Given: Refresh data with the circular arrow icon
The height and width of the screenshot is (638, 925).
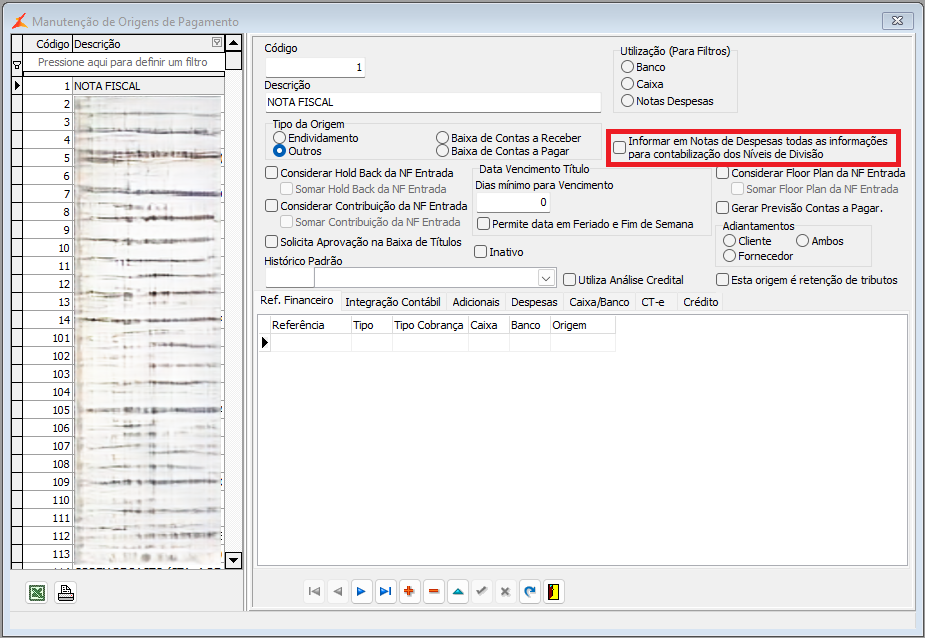Looking at the screenshot, I should [x=530, y=591].
